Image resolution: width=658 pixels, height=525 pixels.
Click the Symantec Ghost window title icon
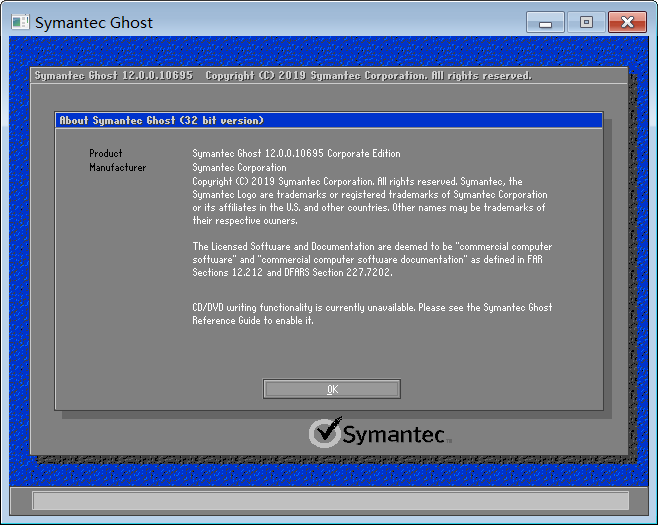pos(20,22)
